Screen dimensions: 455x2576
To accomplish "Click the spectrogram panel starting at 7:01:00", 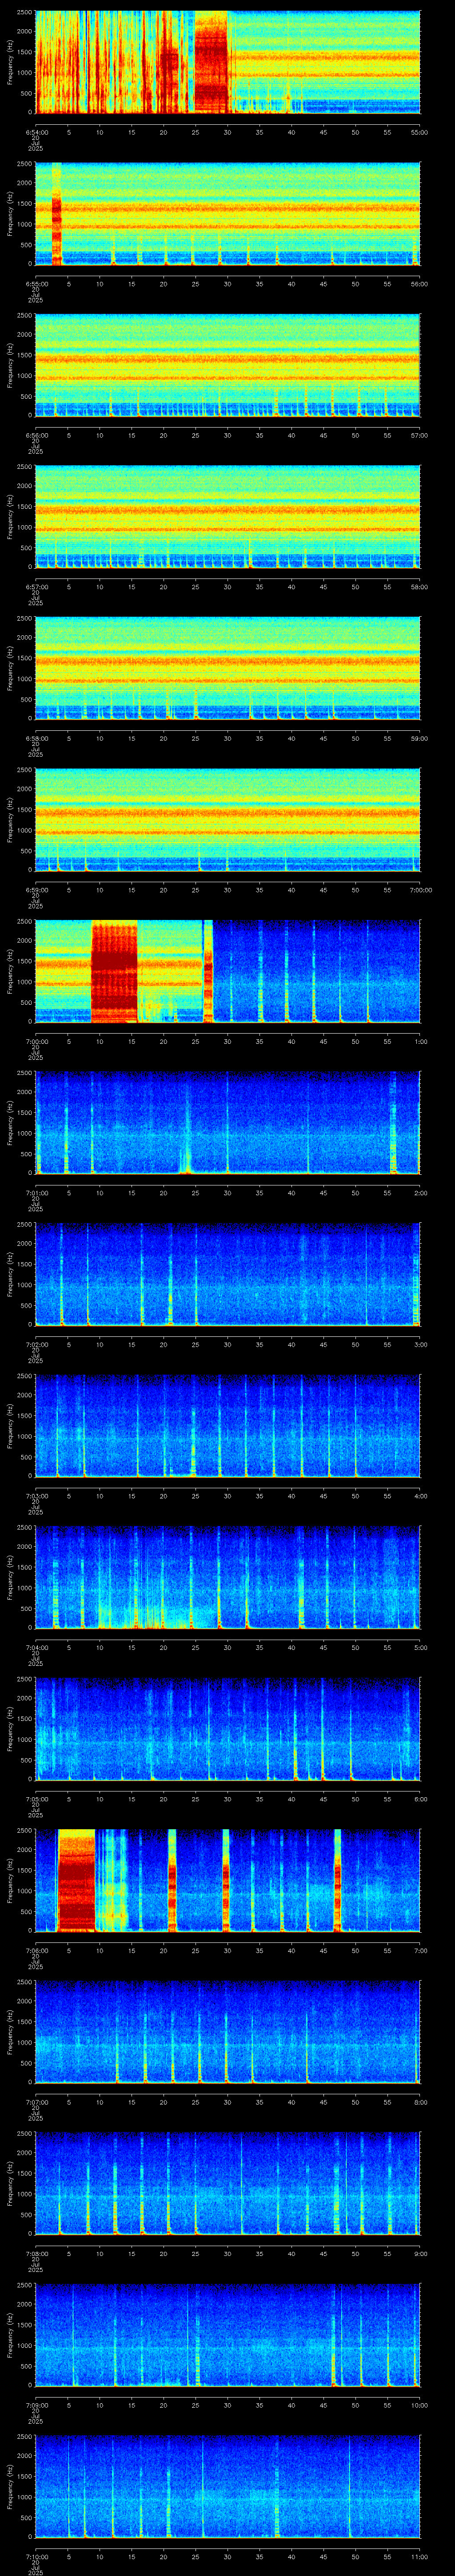I will [x=227, y=1123].
